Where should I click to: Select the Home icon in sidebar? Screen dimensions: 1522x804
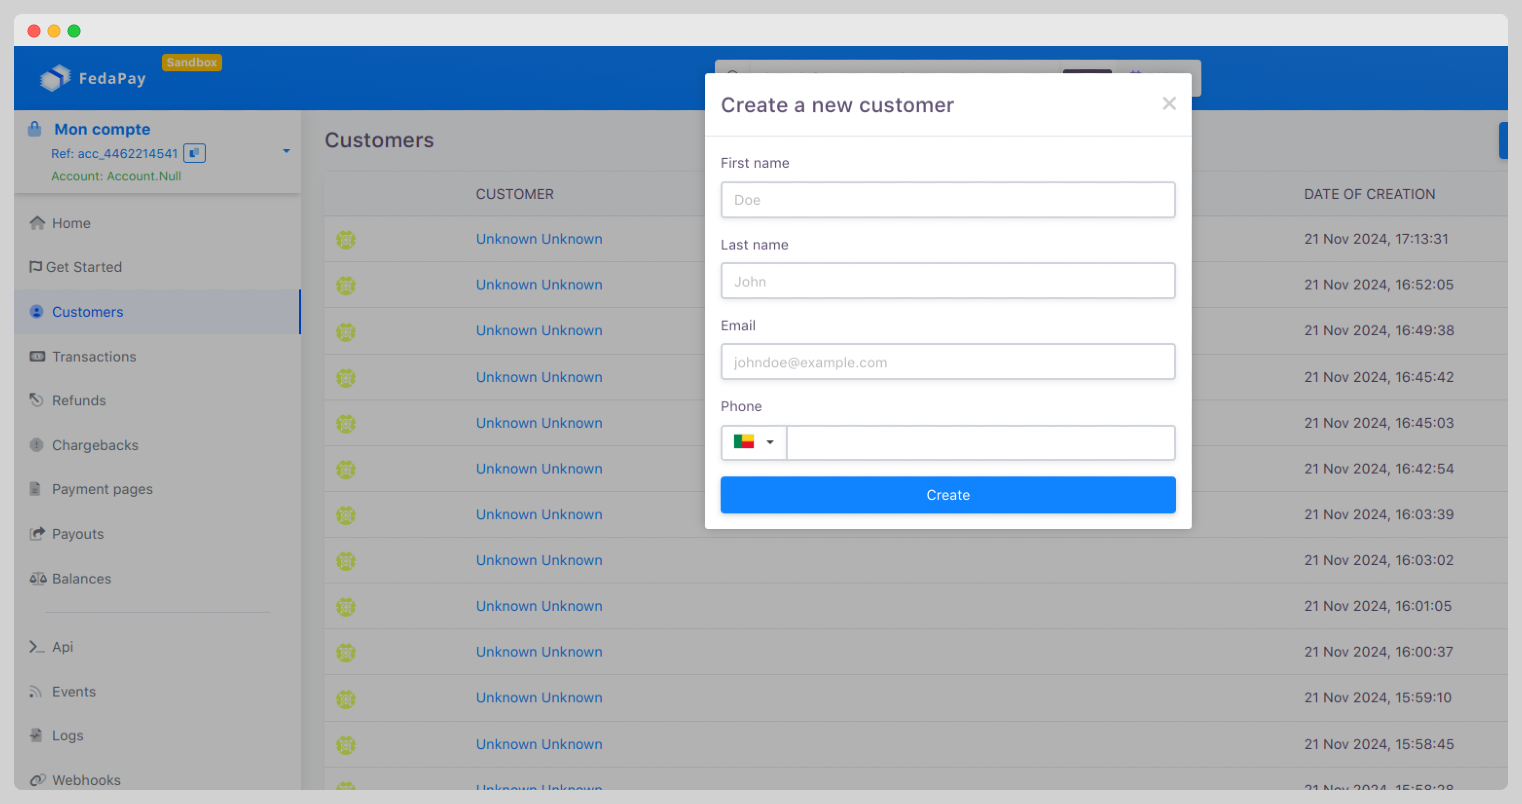pyautogui.click(x=39, y=222)
